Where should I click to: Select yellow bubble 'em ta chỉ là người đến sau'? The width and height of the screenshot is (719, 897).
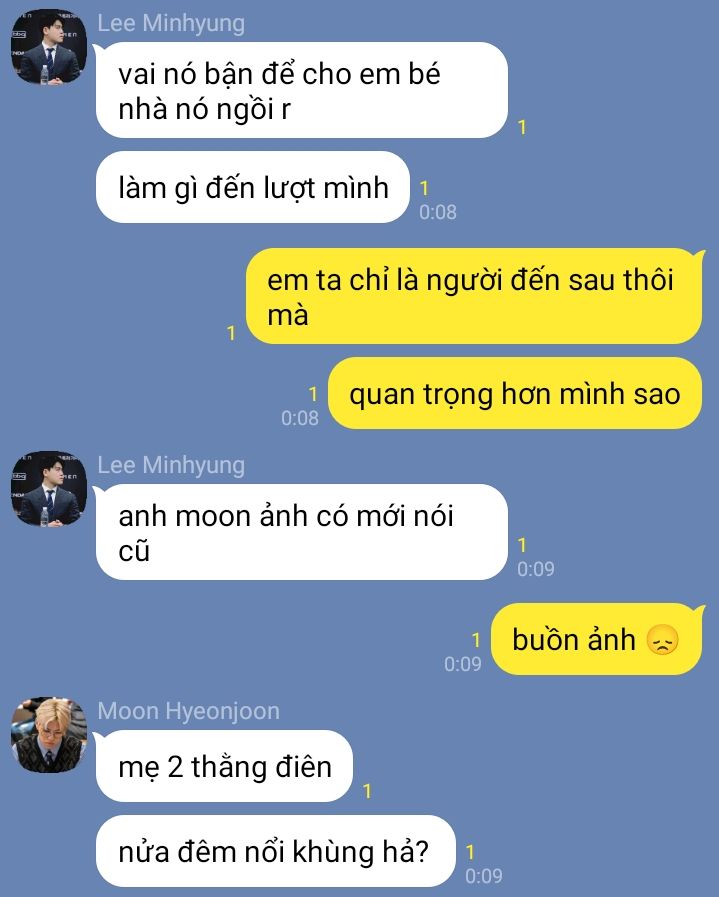click(474, 296)
